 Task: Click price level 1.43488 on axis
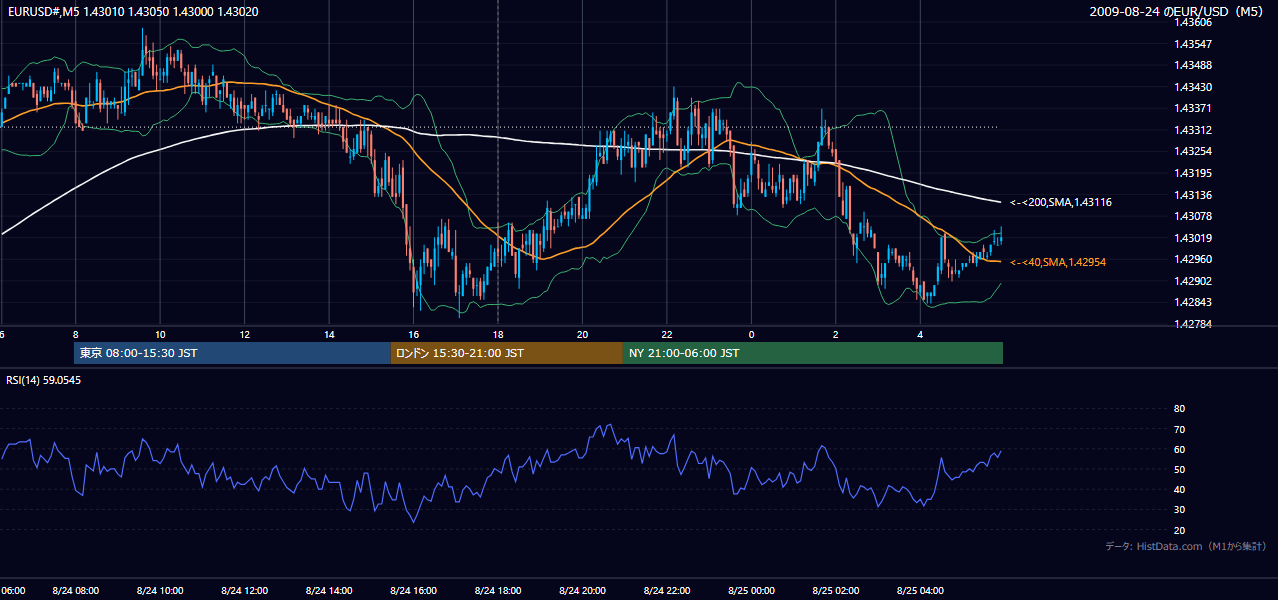[1193, 65]
